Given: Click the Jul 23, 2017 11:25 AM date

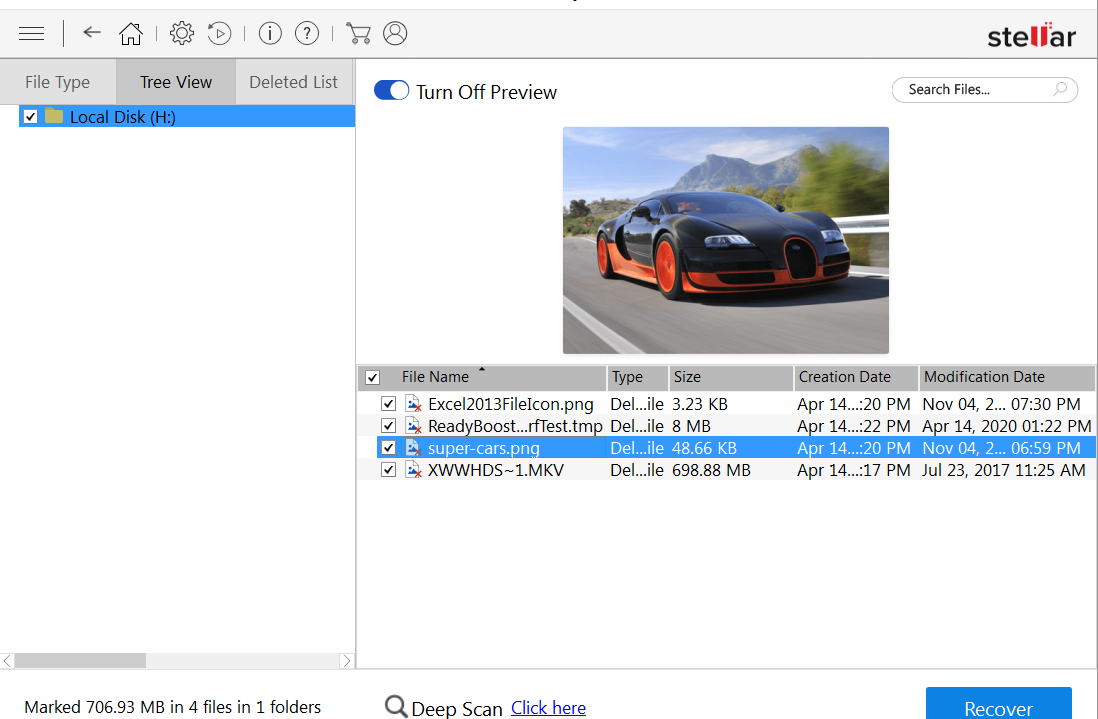Looking at the screenshot, I should [1003, 470].
